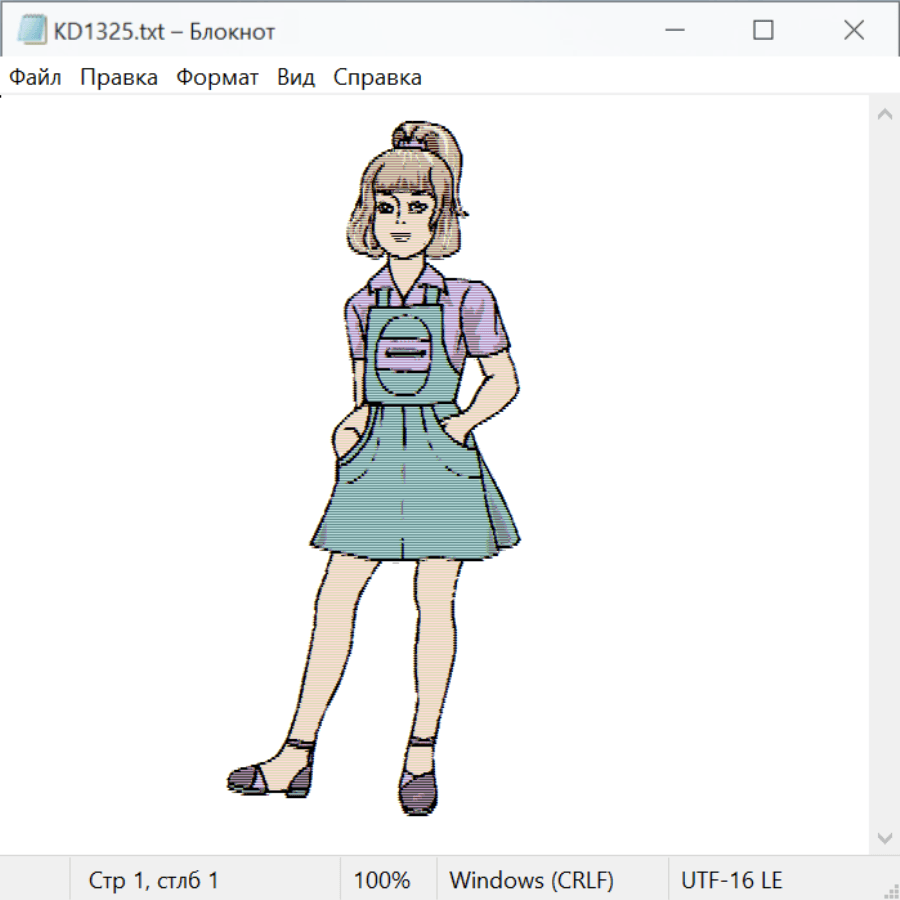Open the Вид menu
This screenshot has height=900, width=900.
[296, 78]
